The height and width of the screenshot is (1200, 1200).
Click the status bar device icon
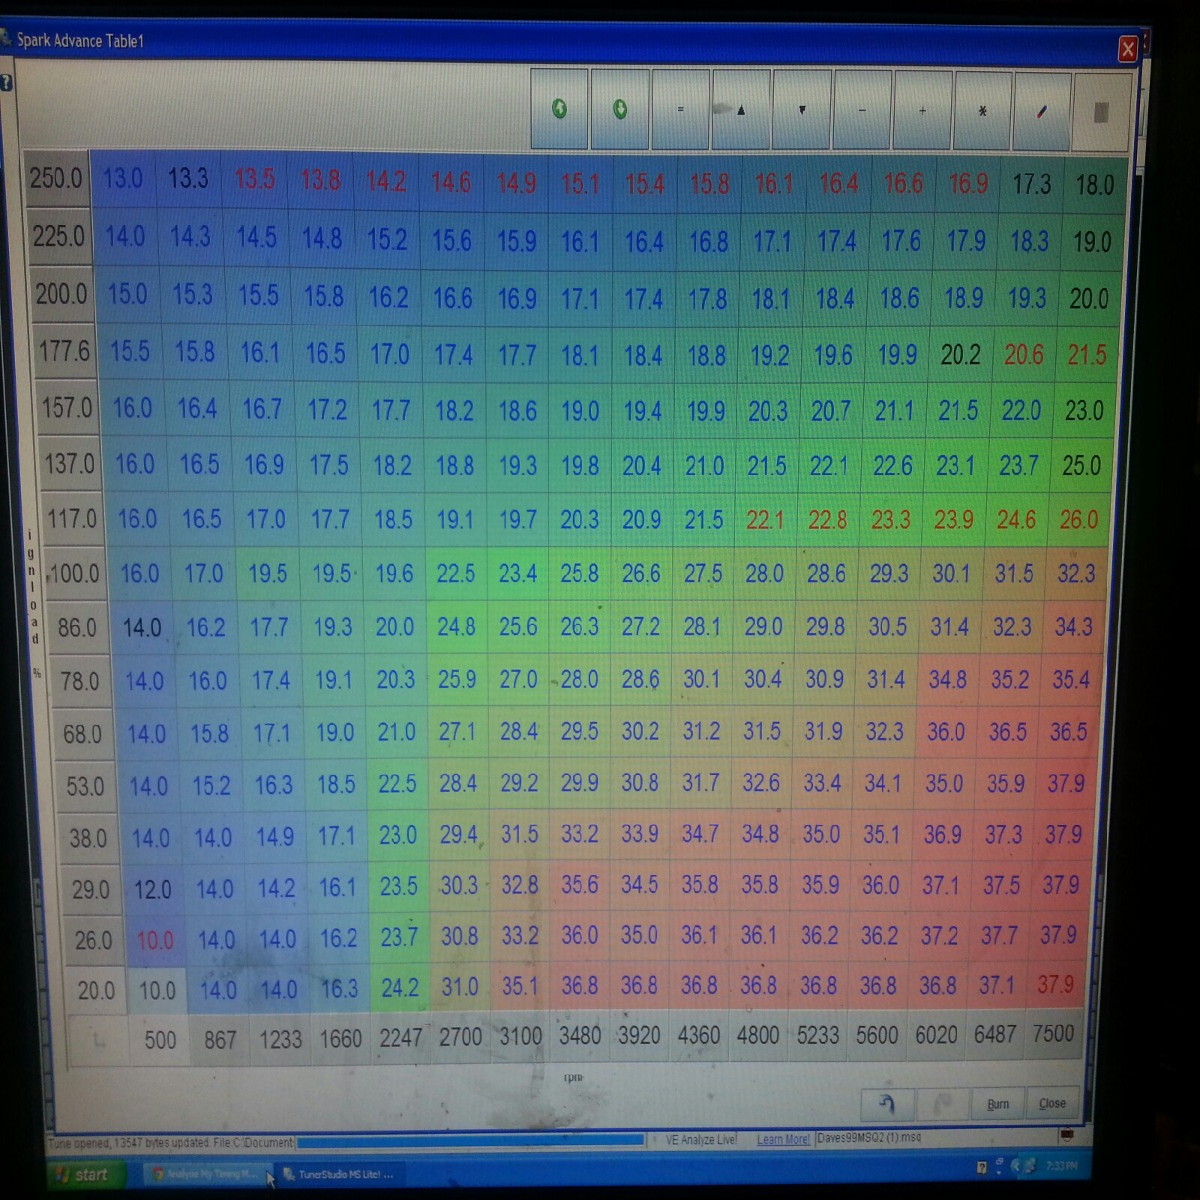[x=1067, y=1136]
